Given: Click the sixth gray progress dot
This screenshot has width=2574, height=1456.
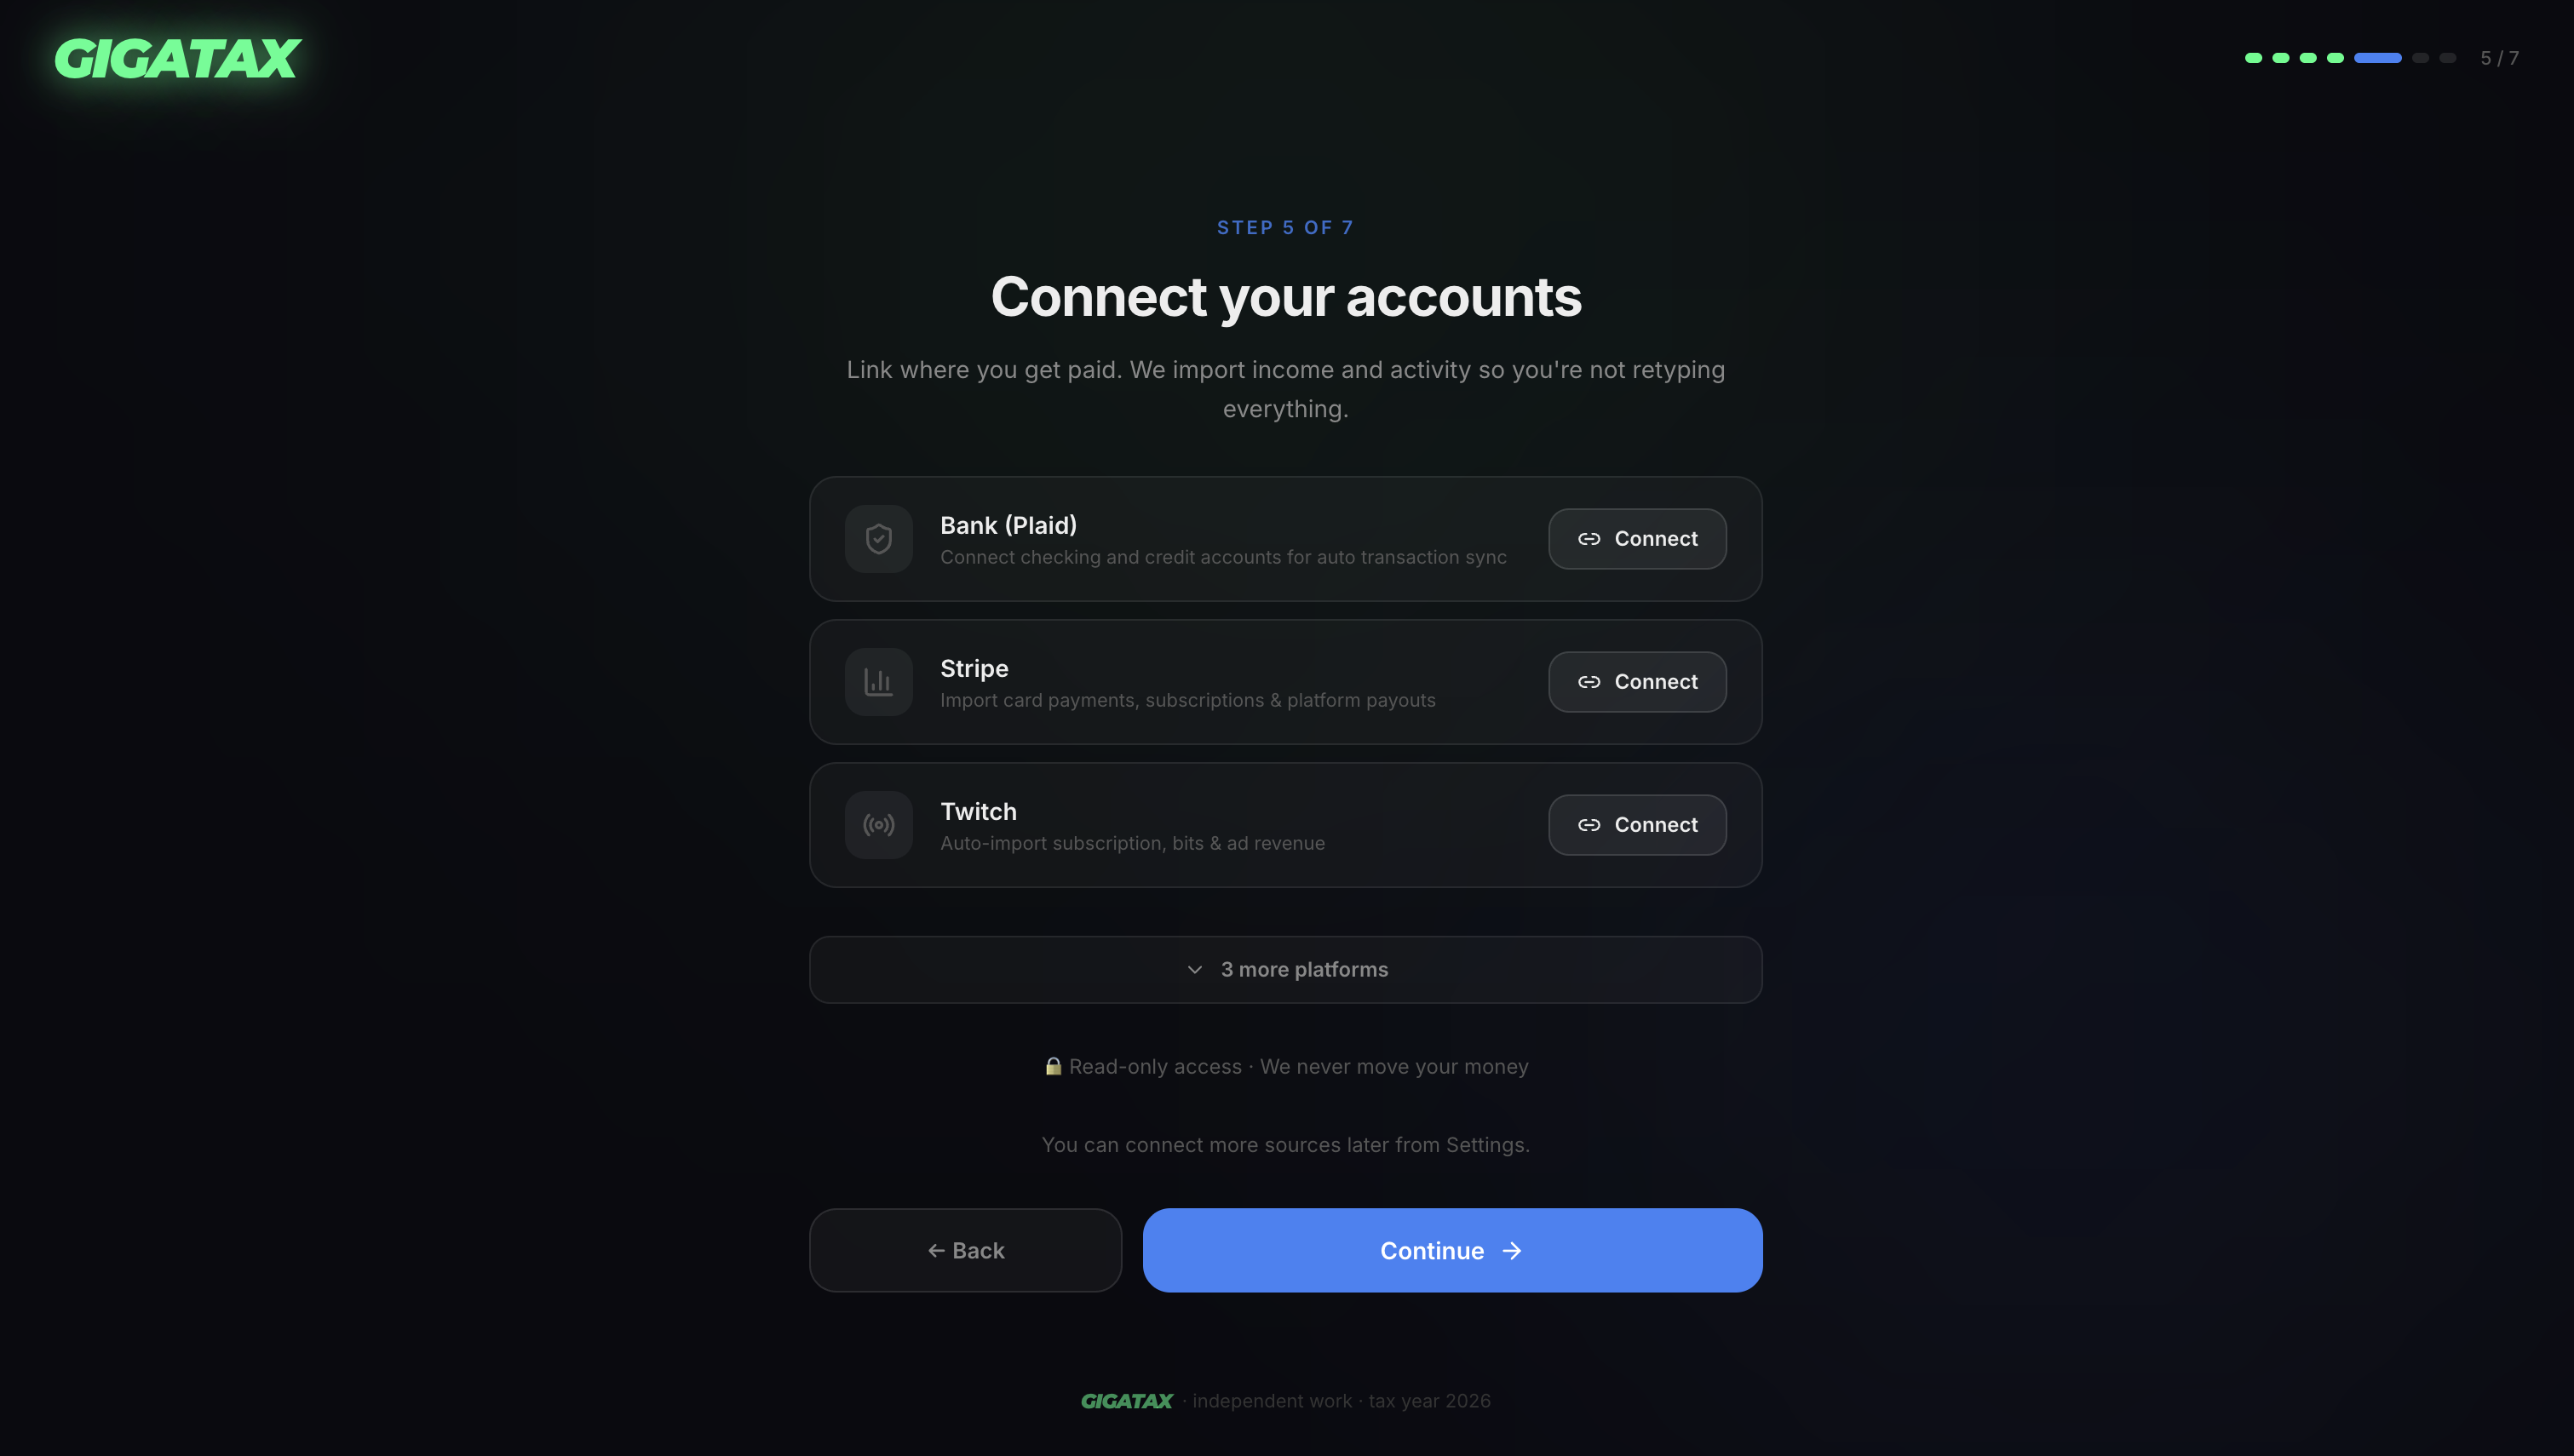Looking at the screenshot, I should (x=2420, y=58).
